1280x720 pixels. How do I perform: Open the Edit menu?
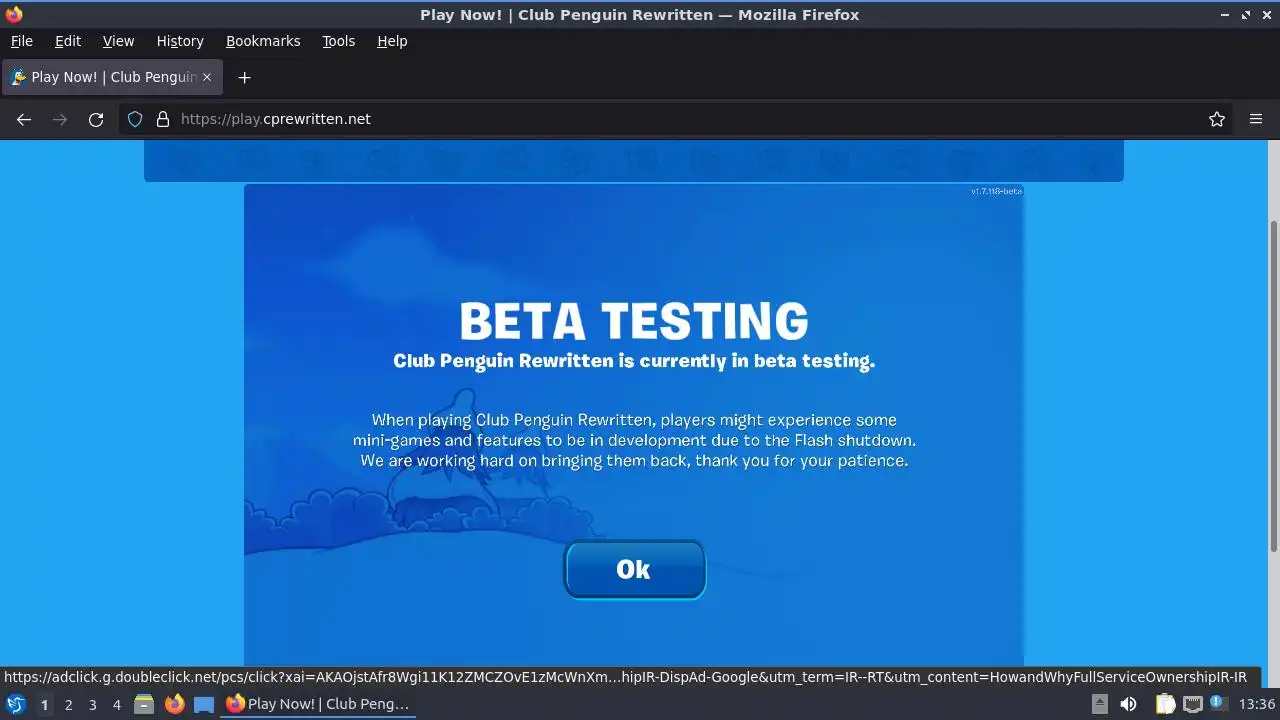tap(68, 41)
